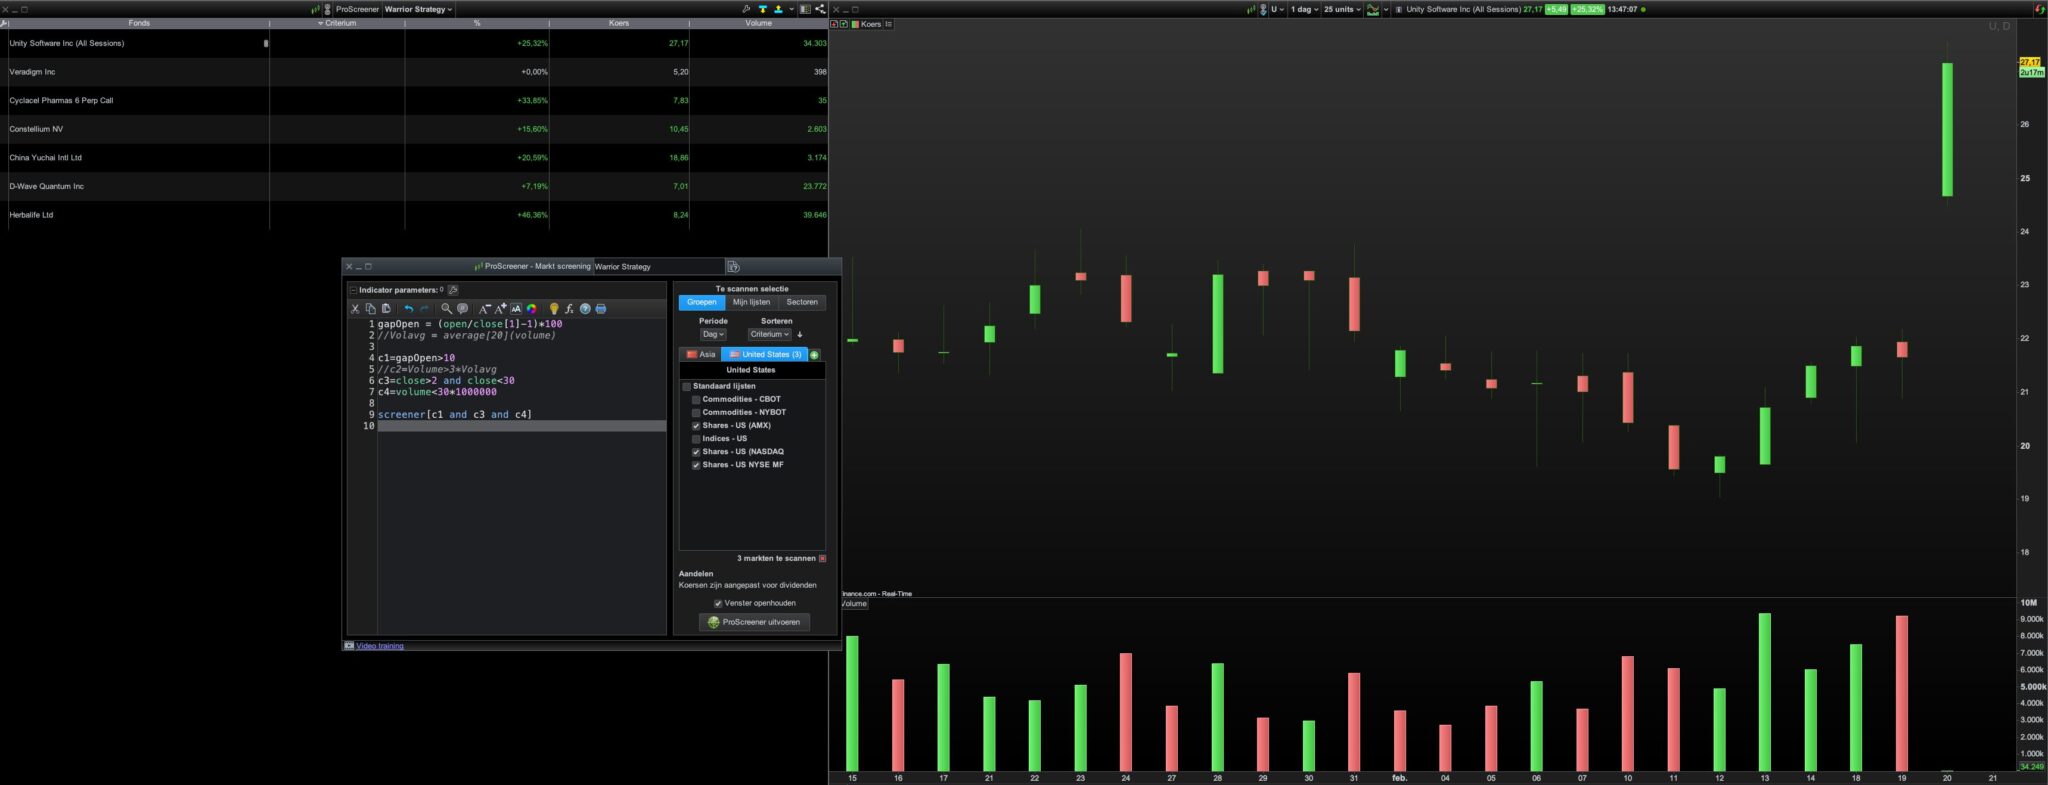Click the columns layout icon in the results toolbar

[805, 9]
